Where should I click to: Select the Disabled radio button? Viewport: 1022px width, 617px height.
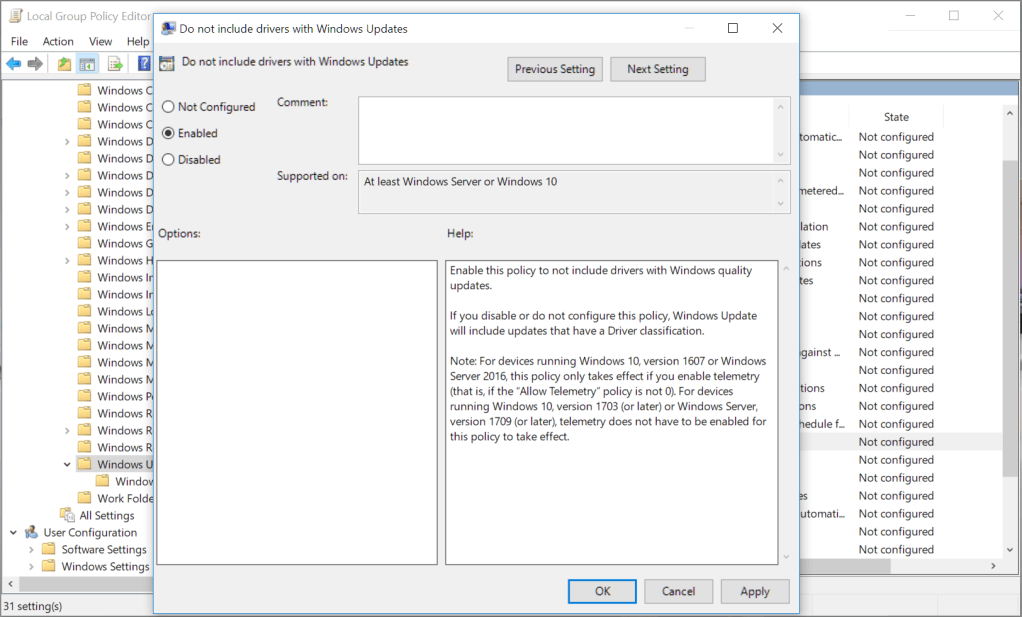pos(168,159)
